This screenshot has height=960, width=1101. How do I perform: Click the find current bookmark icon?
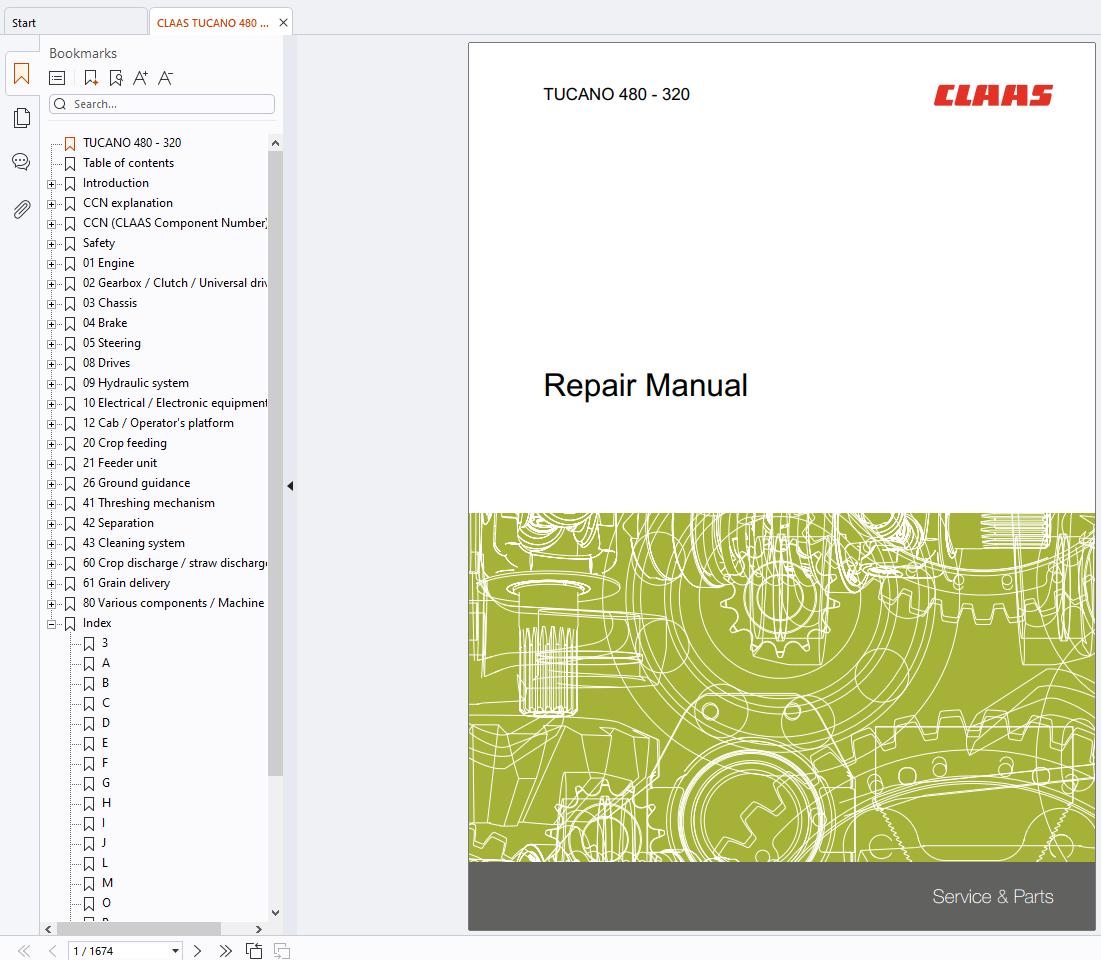point(116,78)
